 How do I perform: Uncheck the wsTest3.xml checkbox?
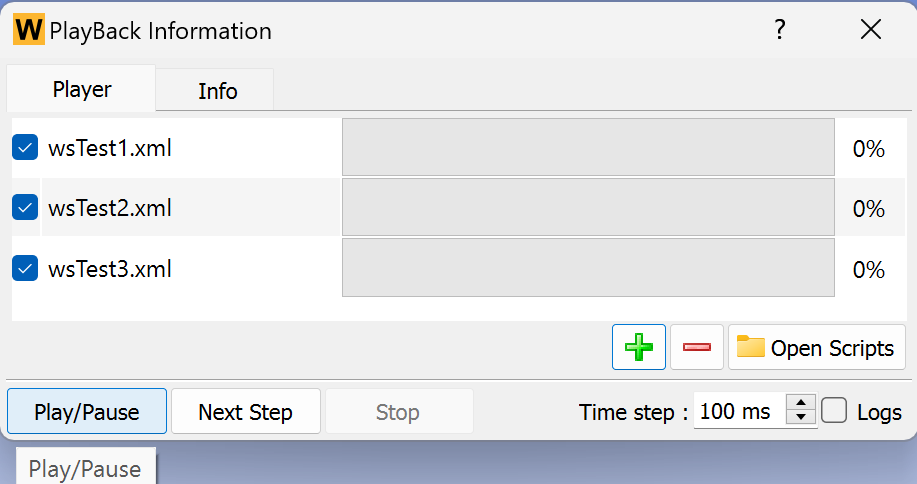click(x=25, y=268)
